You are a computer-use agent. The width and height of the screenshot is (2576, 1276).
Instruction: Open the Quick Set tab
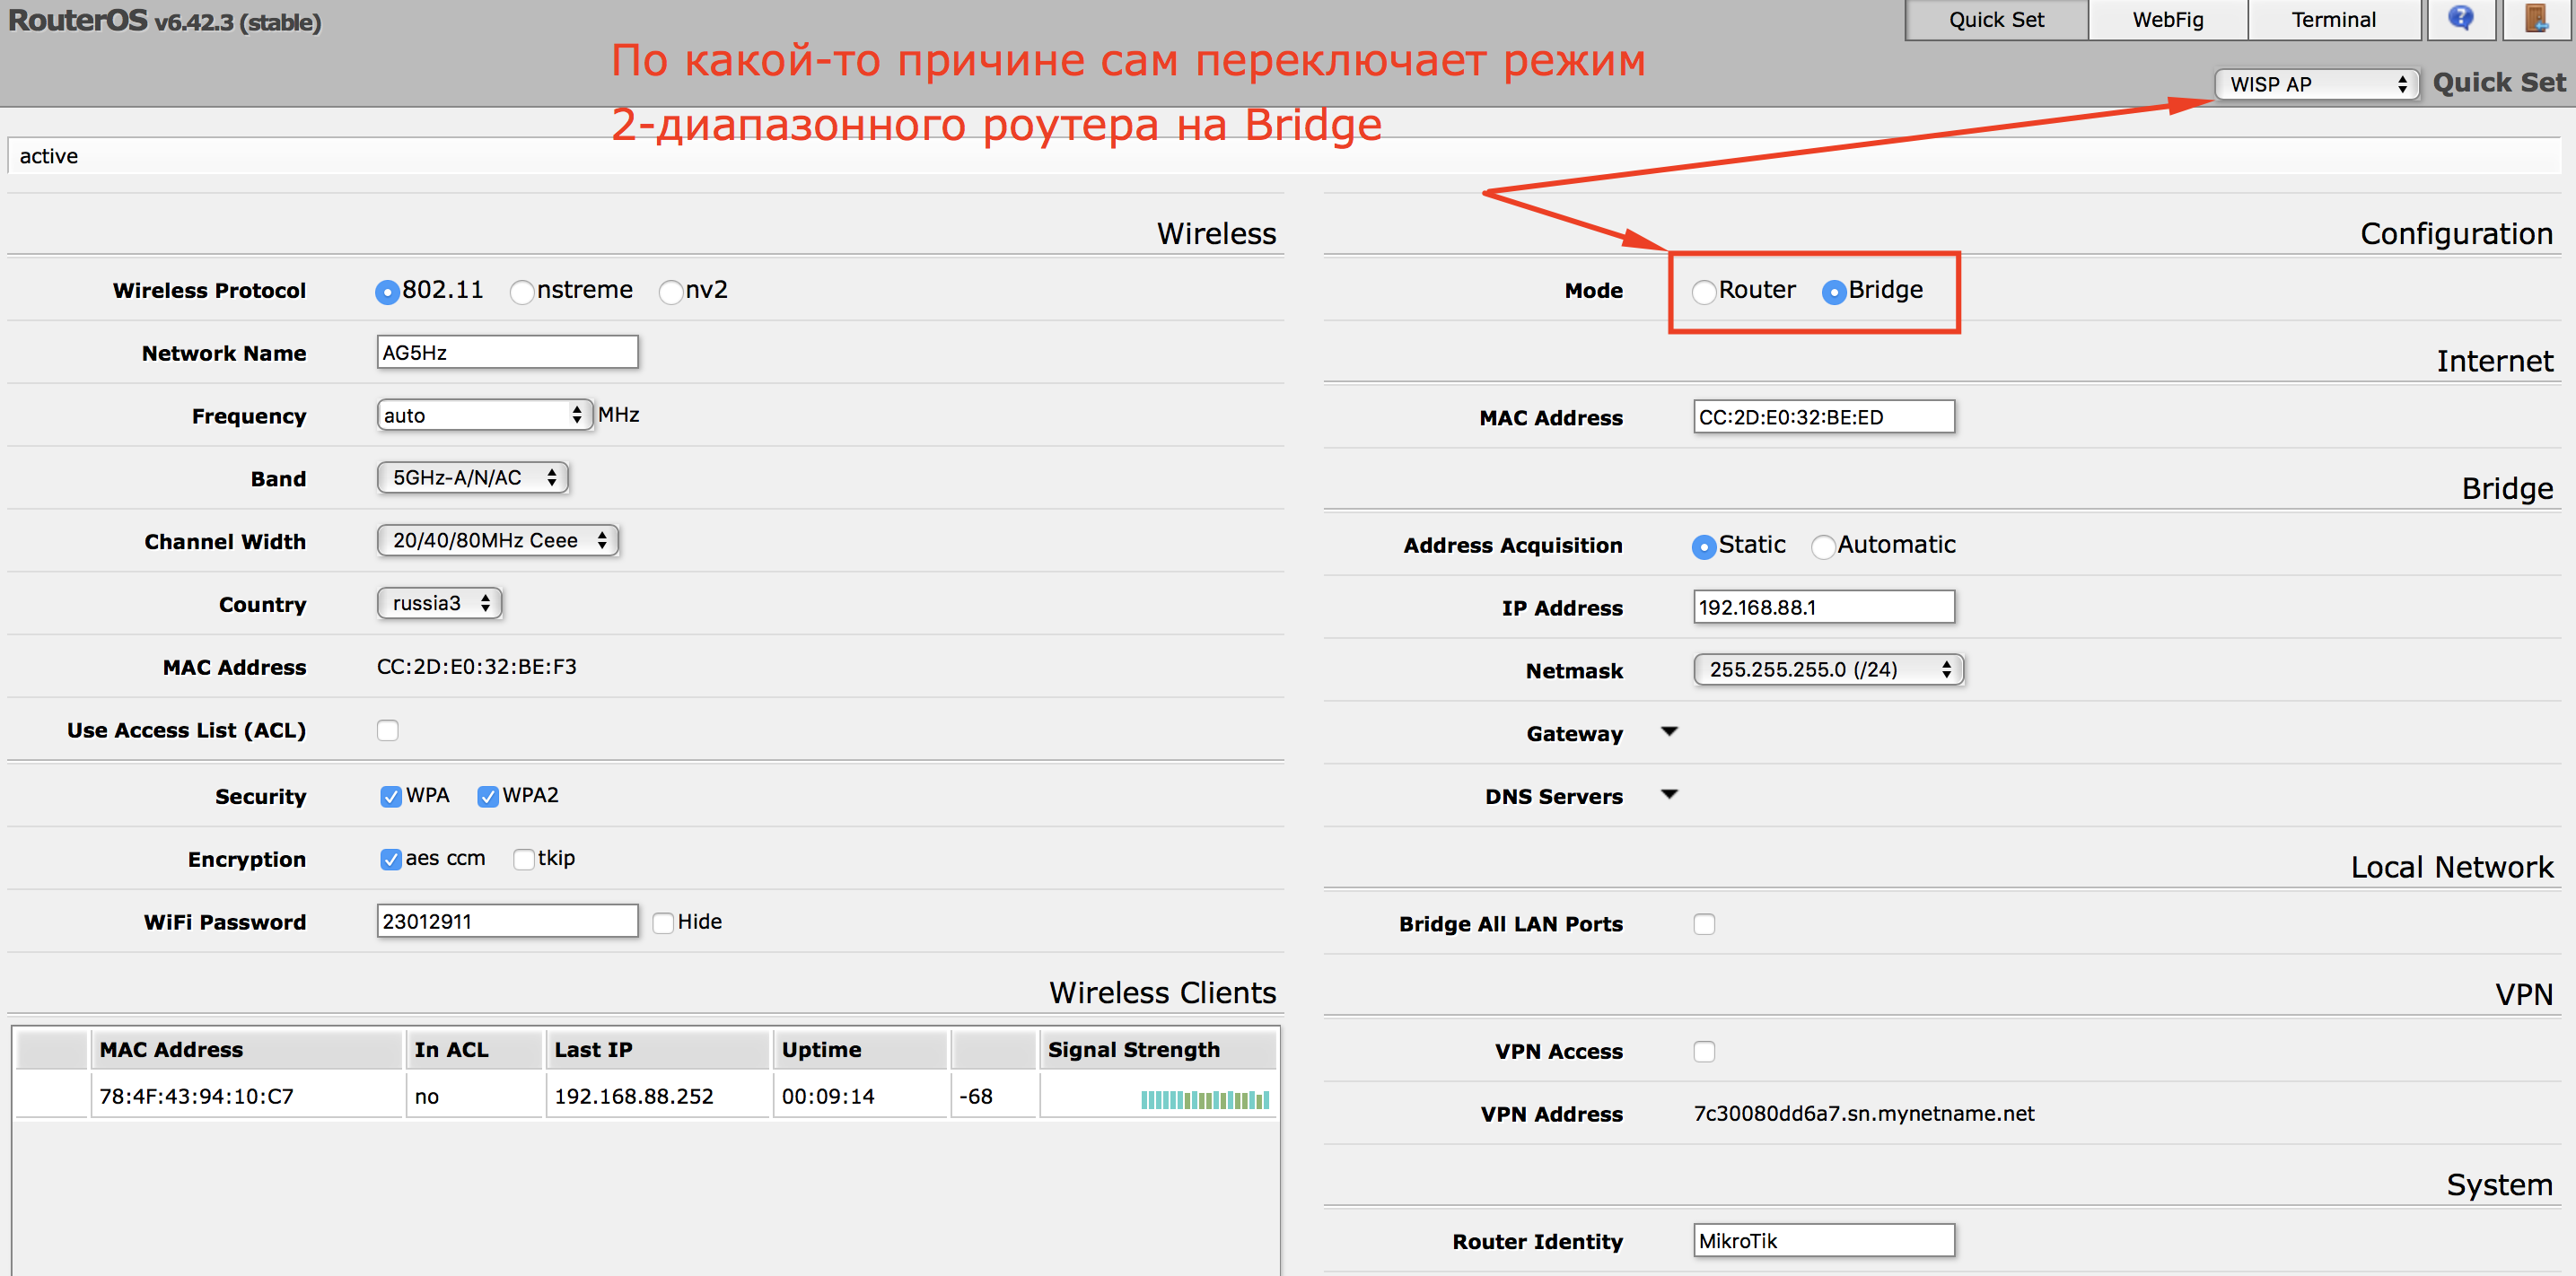click(1996, 20)
